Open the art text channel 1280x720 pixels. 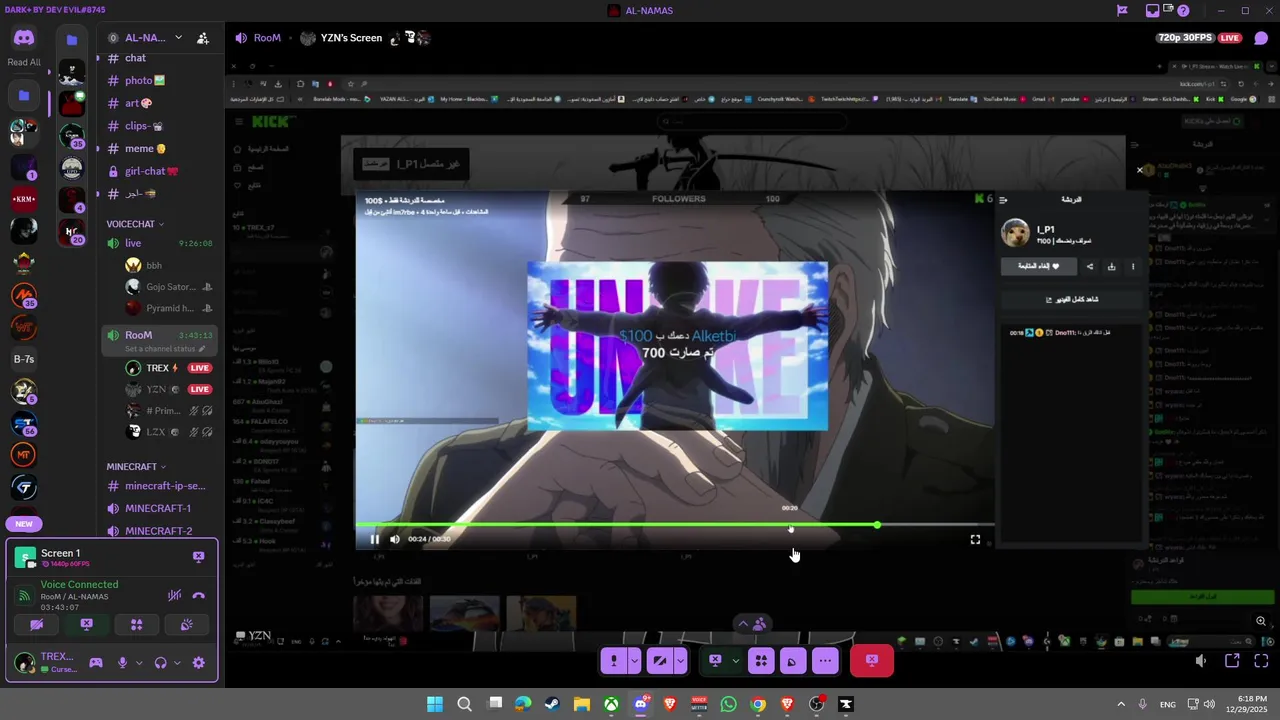coord(160,103)
